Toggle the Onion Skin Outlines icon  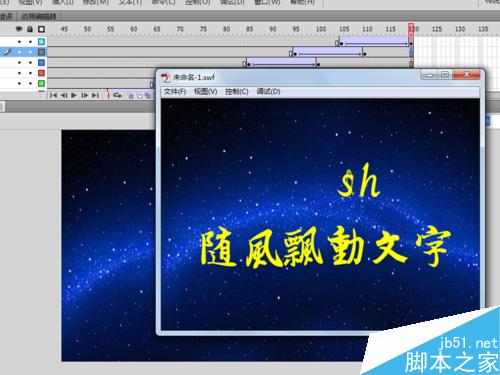(x=140, y=96)
